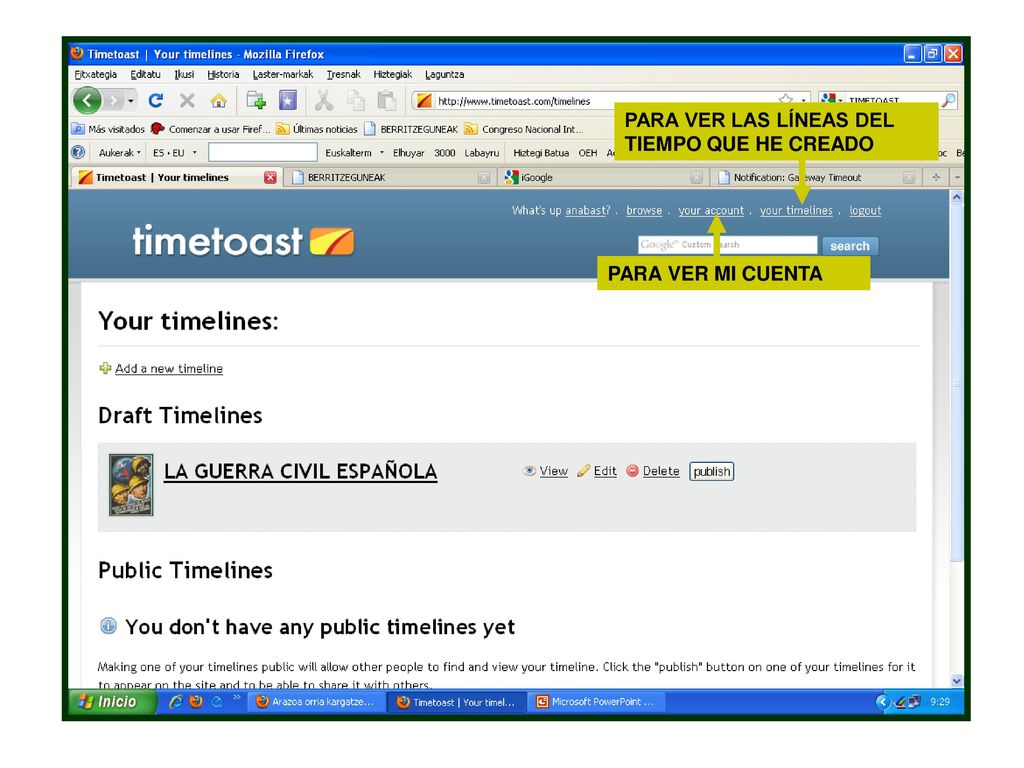This screenshot has height=768, width=1024.
Task: Click the magnifier icon in the search box
Action: coord(948,101)
